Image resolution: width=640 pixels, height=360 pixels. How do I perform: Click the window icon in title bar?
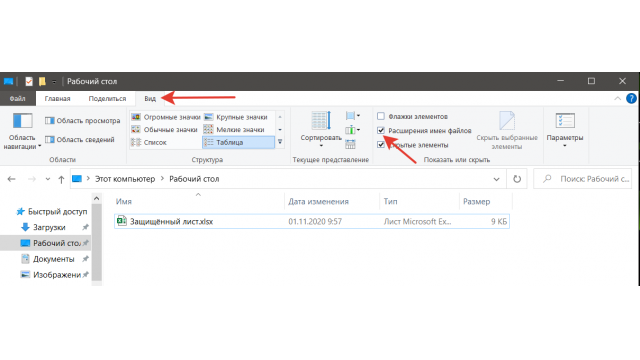[8, 81]
